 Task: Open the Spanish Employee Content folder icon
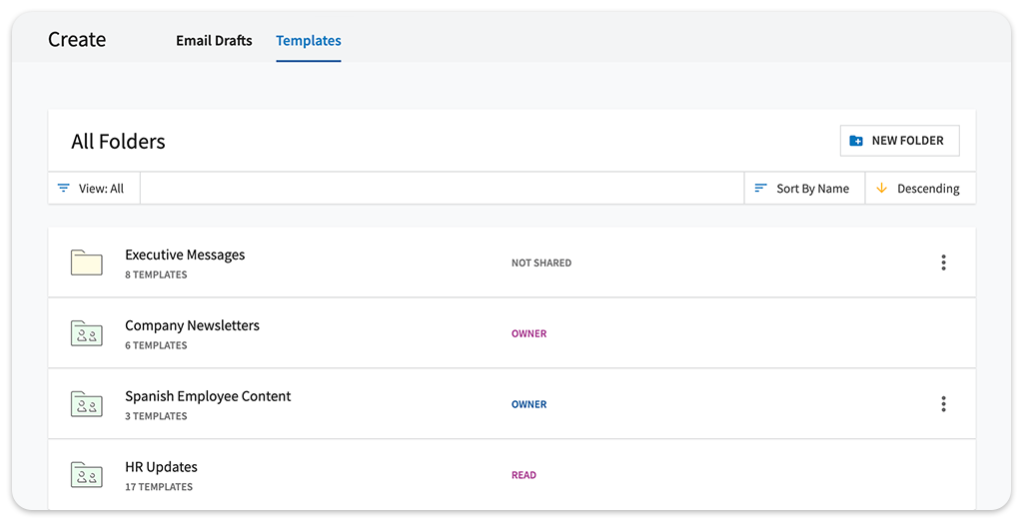click(87, 404)
